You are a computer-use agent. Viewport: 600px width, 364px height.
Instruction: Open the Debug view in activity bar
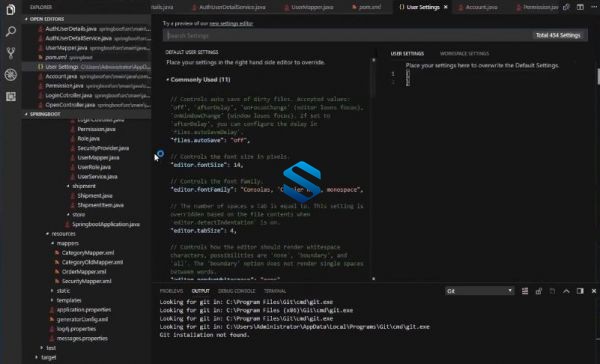pos(11,75)
